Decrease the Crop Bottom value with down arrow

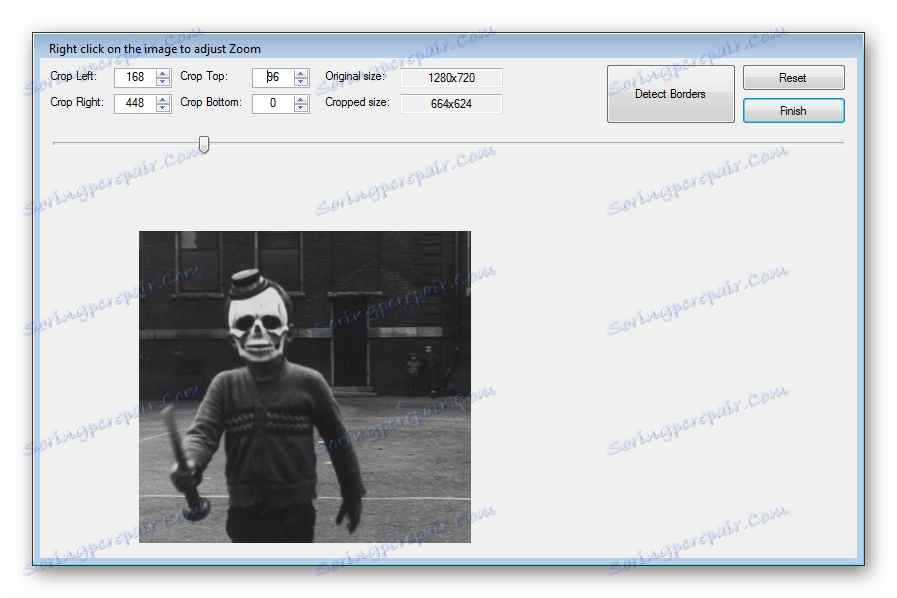(x=301, y=108)
